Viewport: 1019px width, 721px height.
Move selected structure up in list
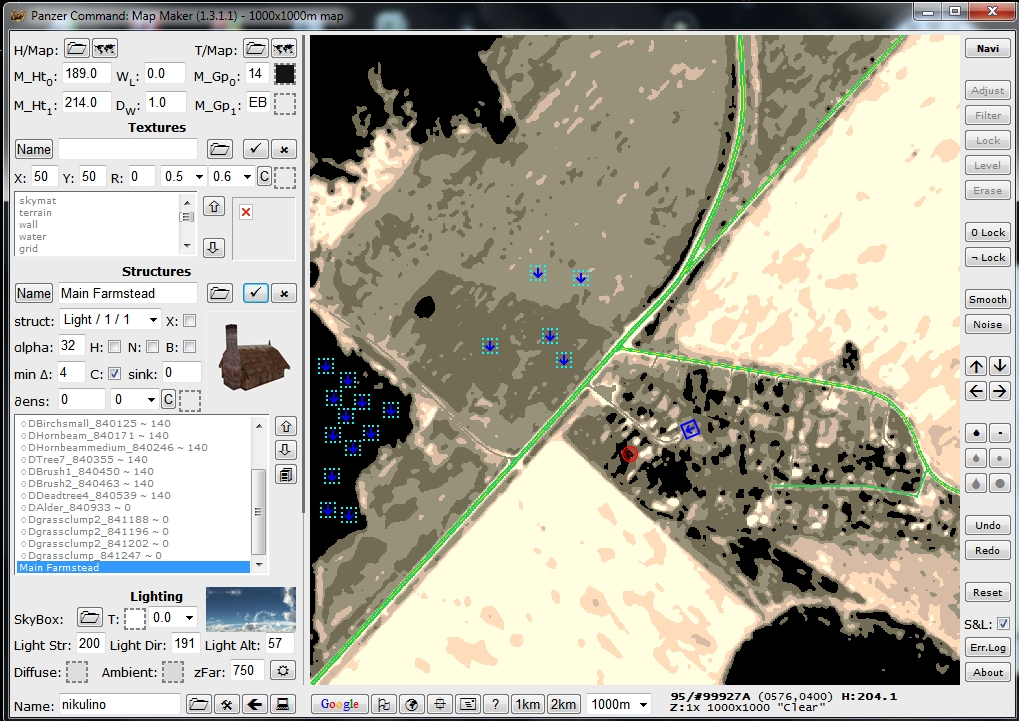tap(286, 426)
